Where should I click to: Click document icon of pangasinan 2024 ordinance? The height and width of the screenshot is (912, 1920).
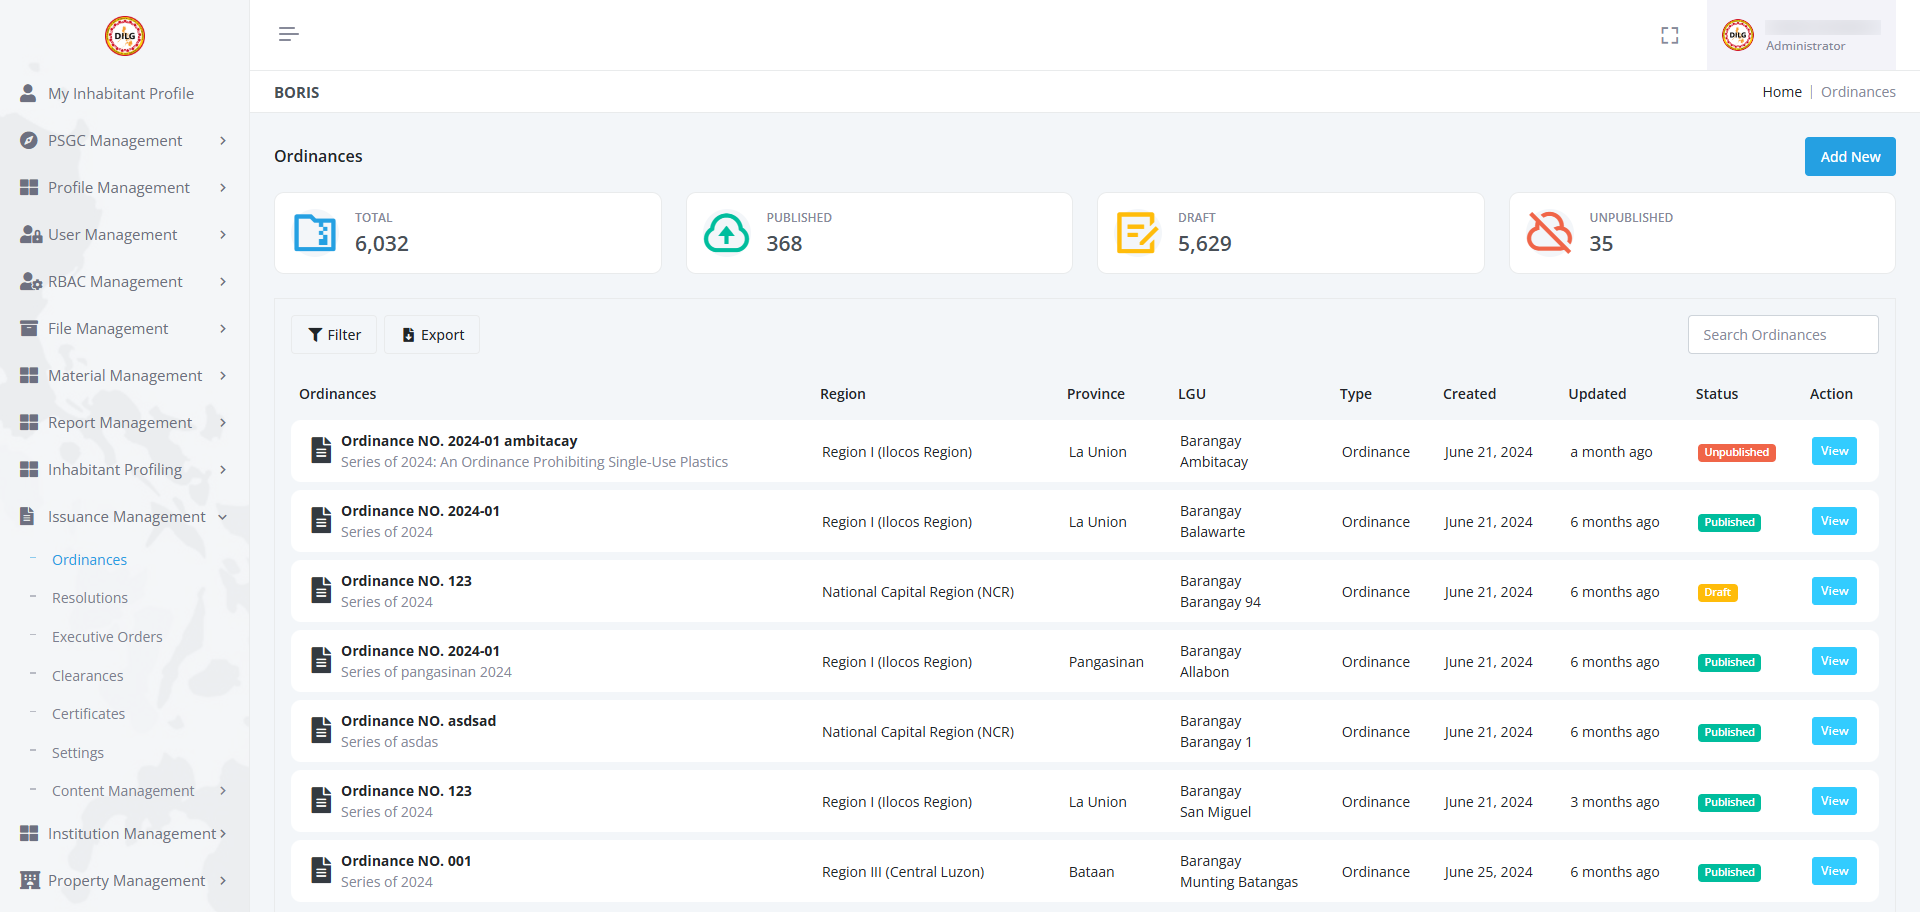click(321, 660)
